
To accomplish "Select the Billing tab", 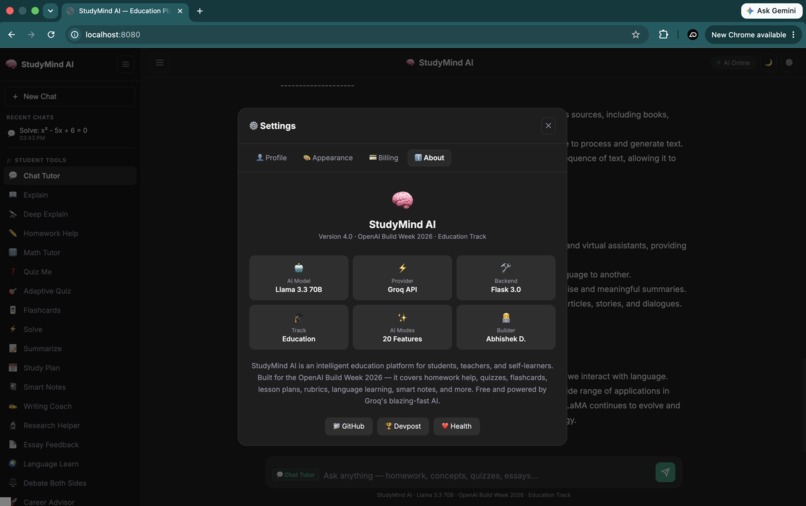I will click(383, 158).
